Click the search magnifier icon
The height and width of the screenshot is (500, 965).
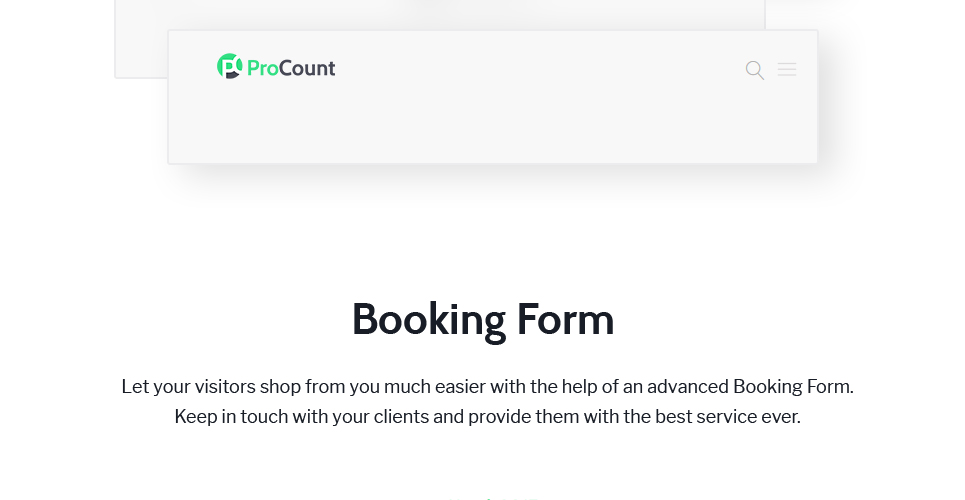click(x=755, y=70)
